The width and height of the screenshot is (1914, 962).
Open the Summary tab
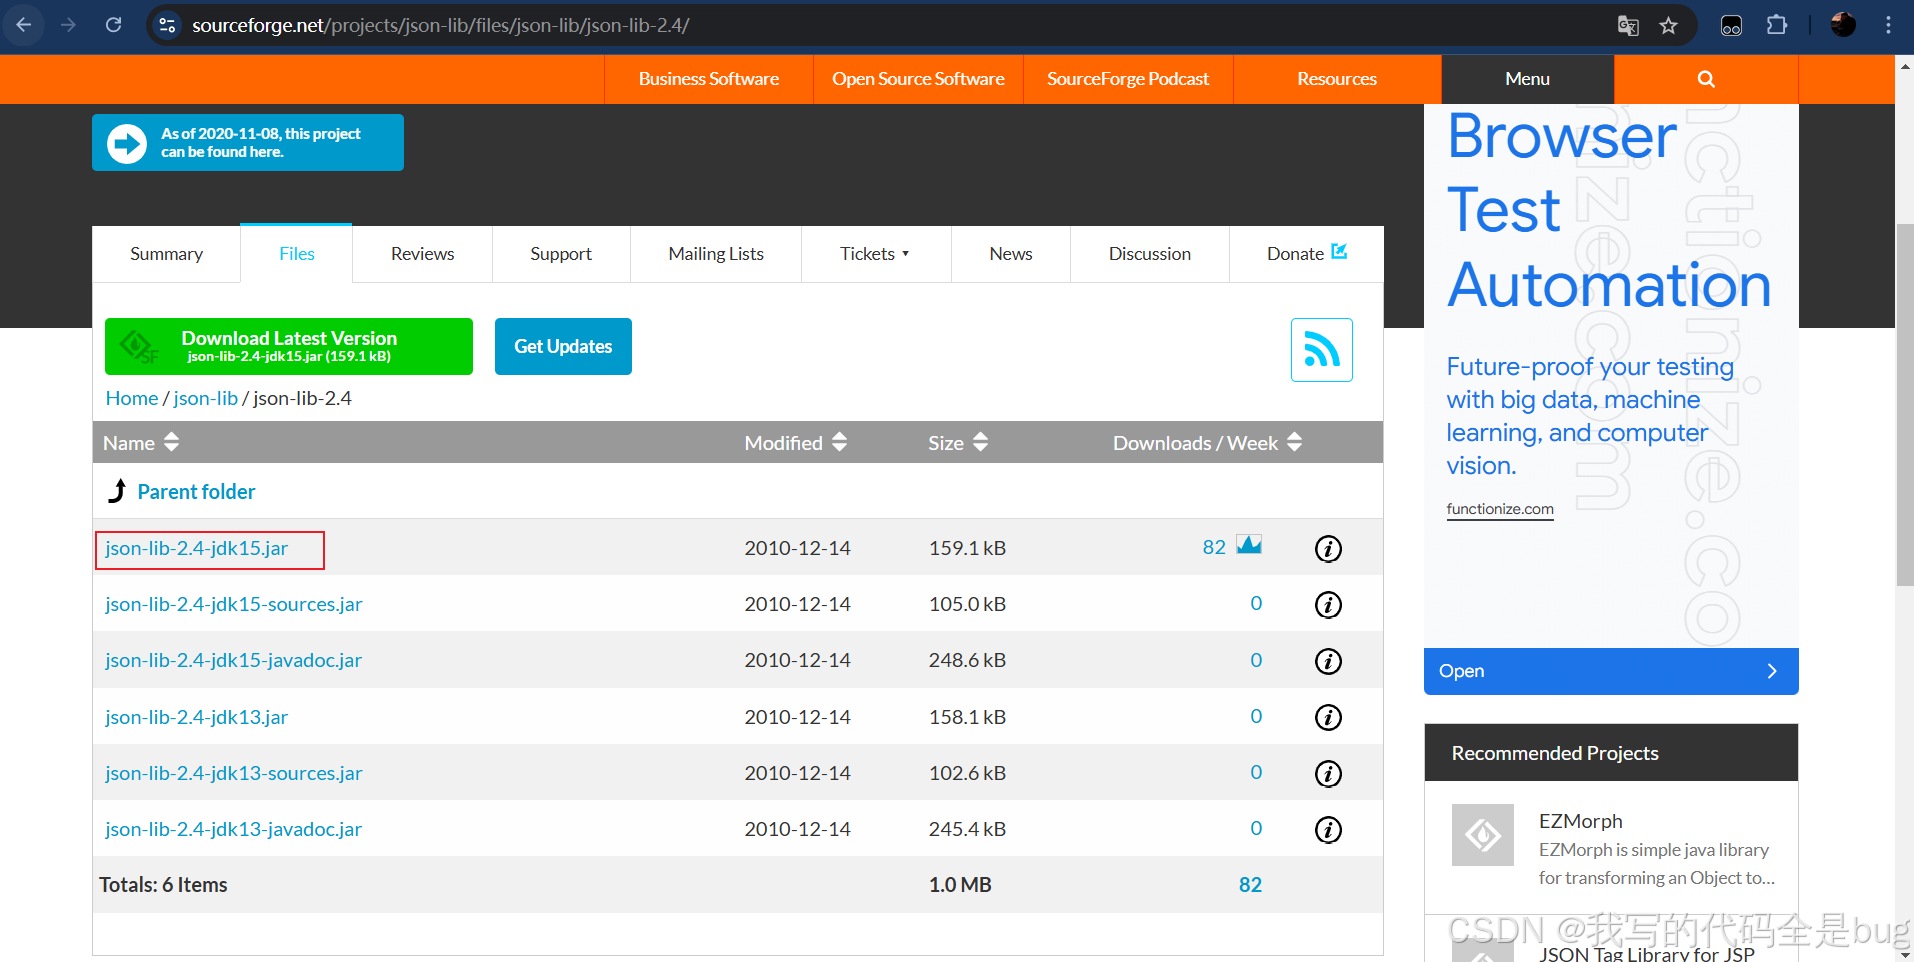(x=166, y=254)
